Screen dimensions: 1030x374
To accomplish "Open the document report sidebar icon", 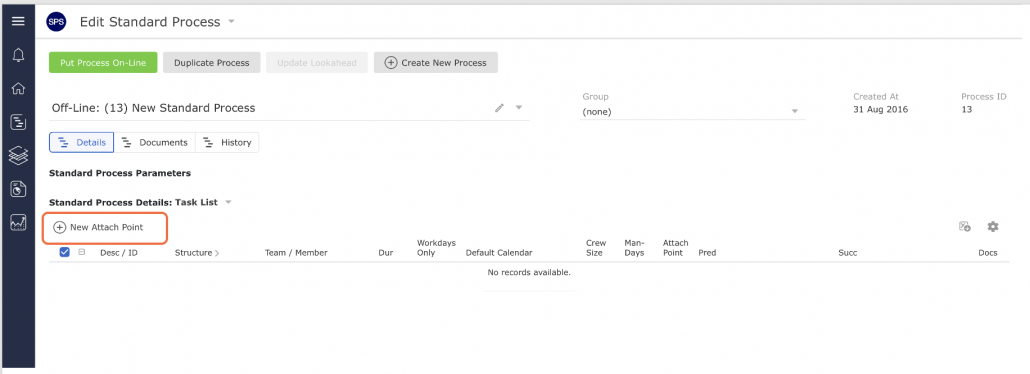I will (x=18, y=189).
